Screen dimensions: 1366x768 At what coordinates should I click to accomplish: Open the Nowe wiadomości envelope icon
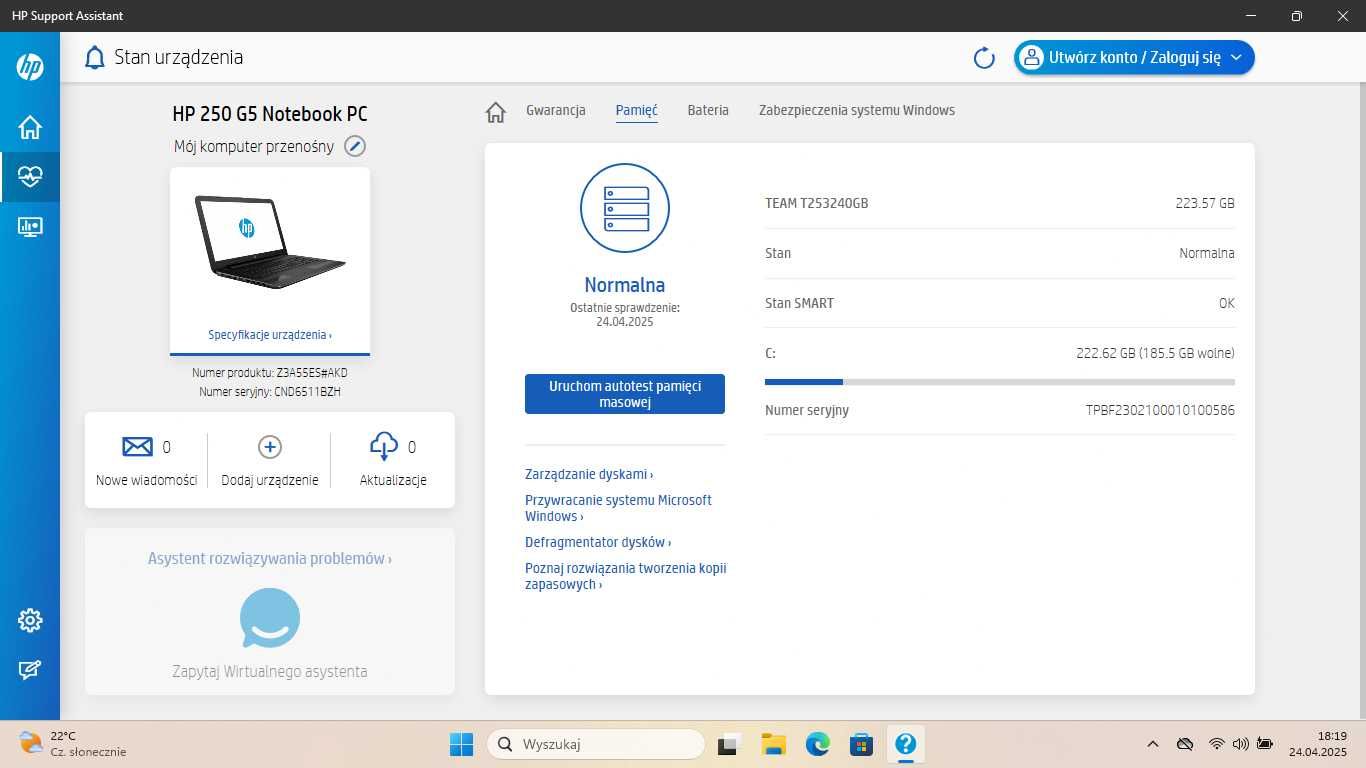pyautogui.click(x=137, y=447)
